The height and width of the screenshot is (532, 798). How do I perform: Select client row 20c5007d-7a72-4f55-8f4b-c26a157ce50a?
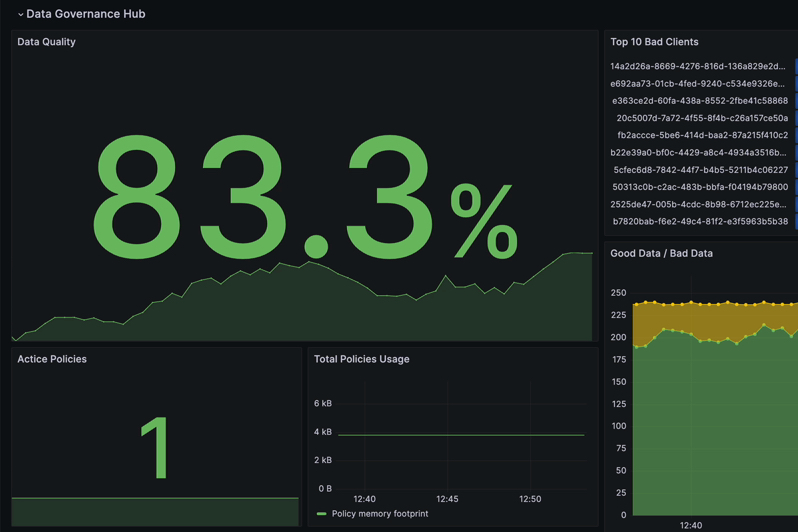[702, 118]
